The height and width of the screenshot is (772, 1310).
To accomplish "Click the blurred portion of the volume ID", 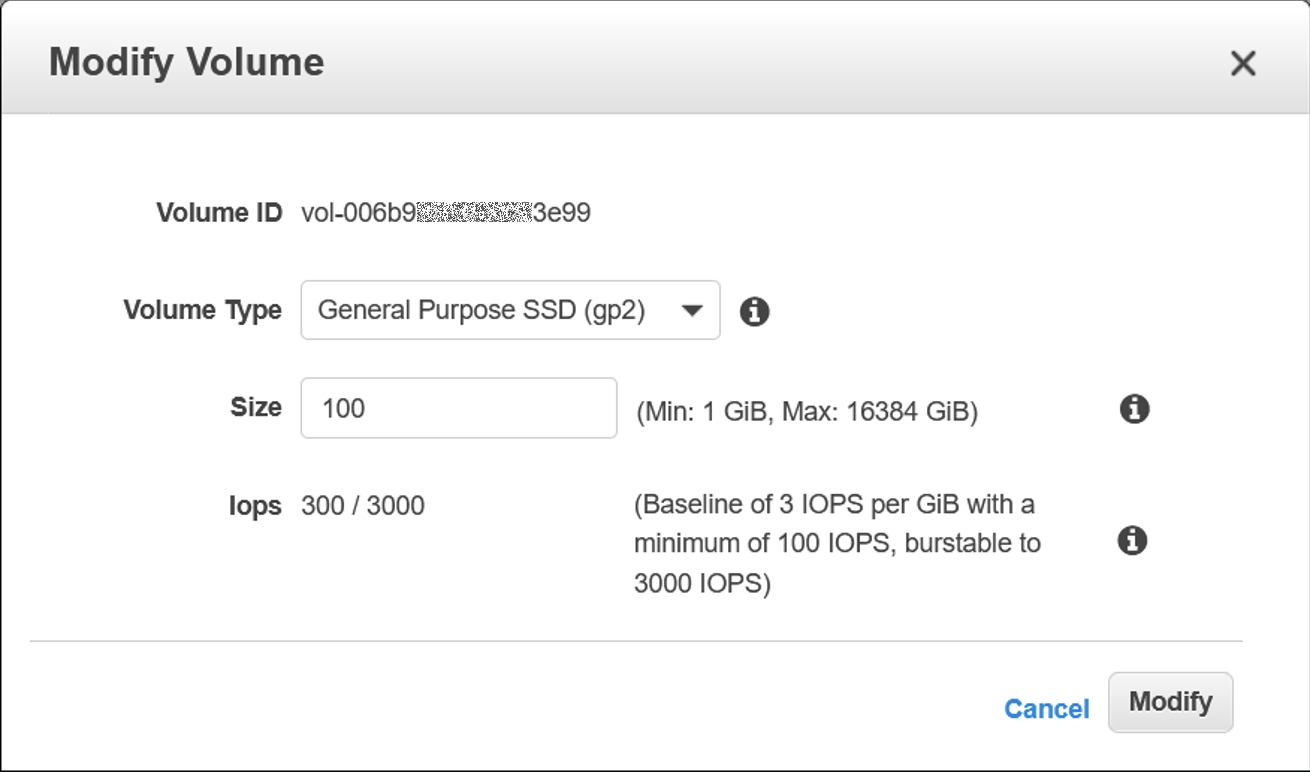I will [x=472, y=213].
